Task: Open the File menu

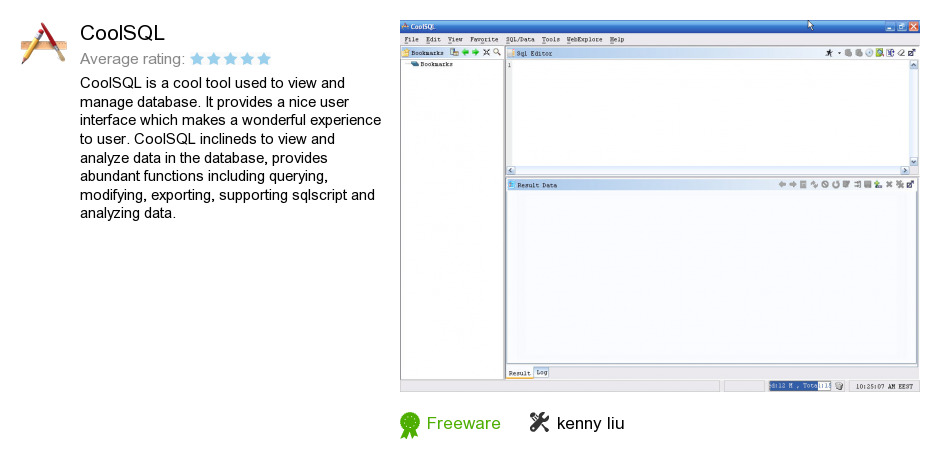Action: (411, 40)
